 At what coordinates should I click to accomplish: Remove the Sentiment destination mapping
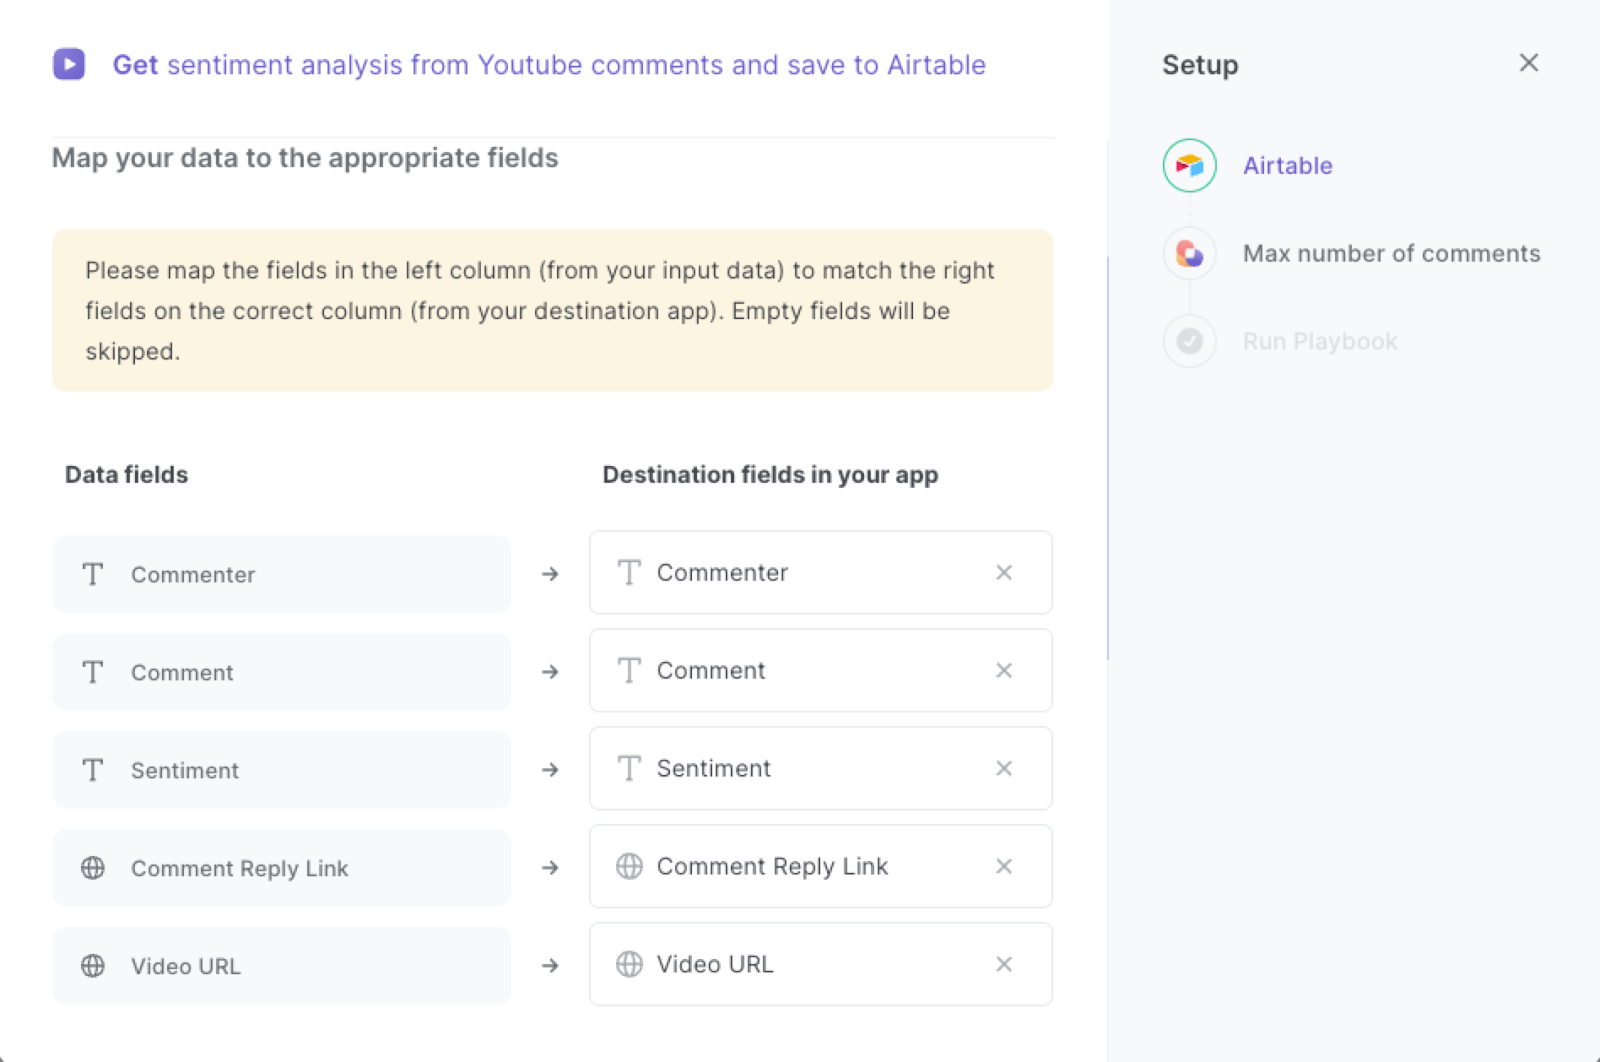[1003, 769]
